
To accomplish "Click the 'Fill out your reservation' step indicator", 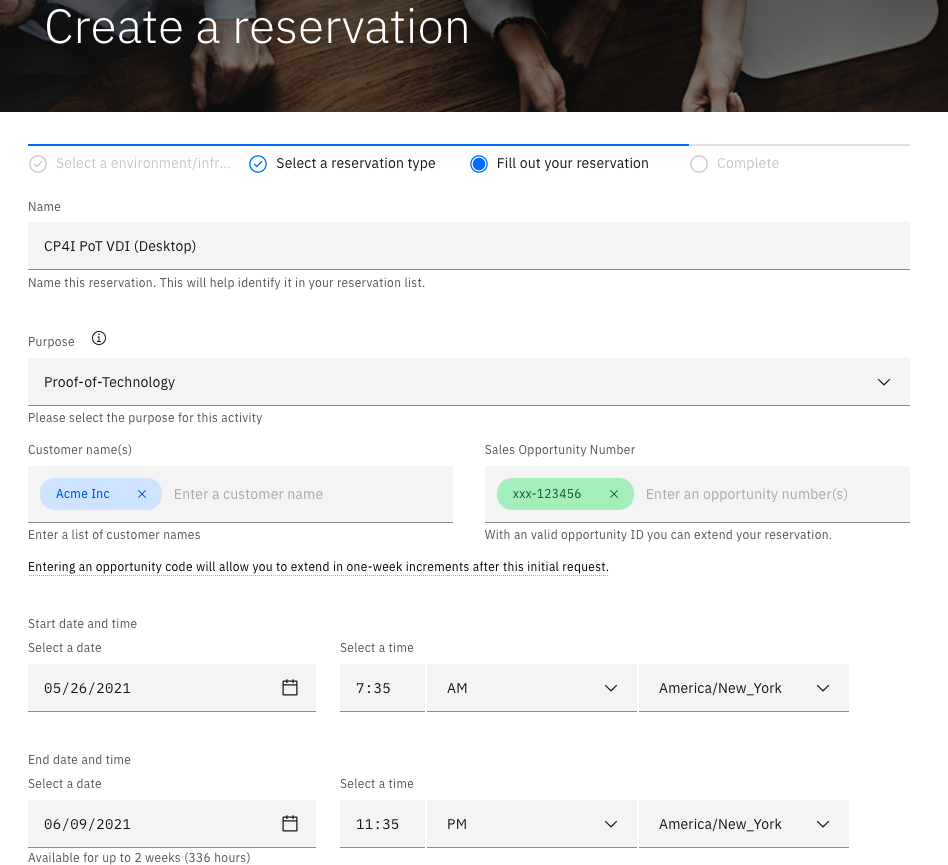I will (479, 164).
